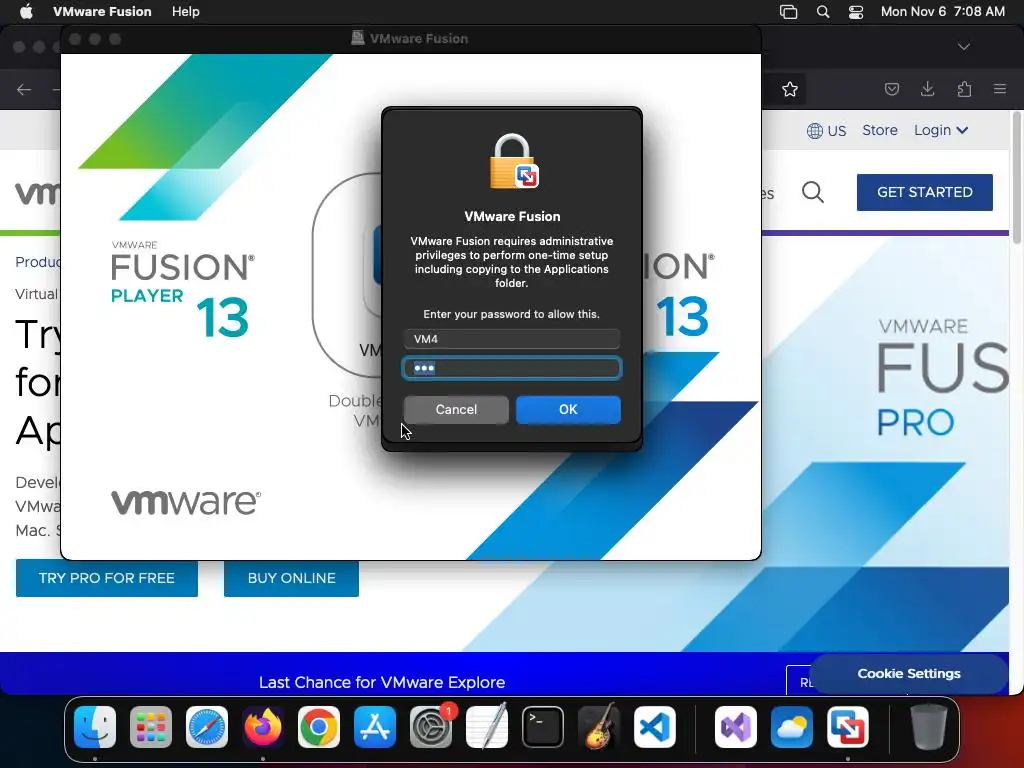Switch to Firefox in the Dock
Viewport: 1024px width, 768px height.
263,727
